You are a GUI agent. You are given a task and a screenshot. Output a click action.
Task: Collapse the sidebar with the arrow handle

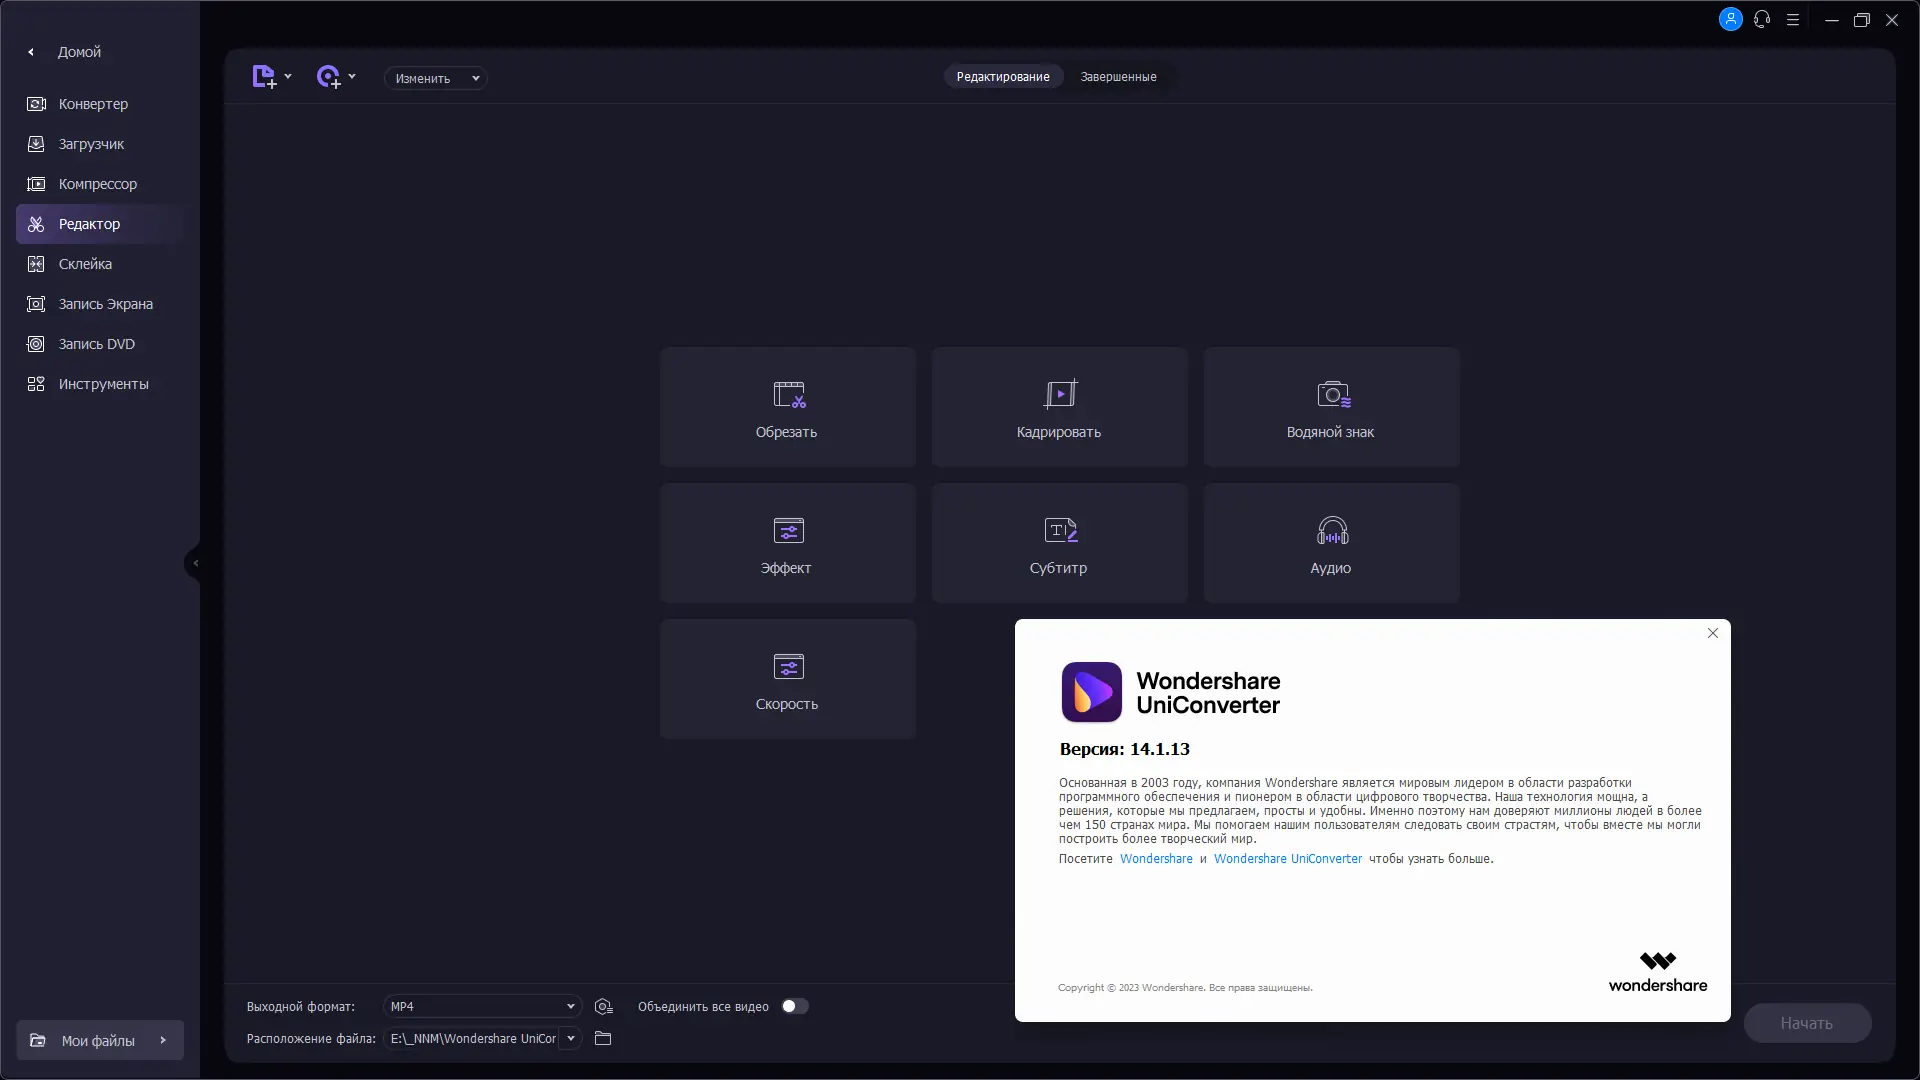pyautogui.click(x=195, y=563)
